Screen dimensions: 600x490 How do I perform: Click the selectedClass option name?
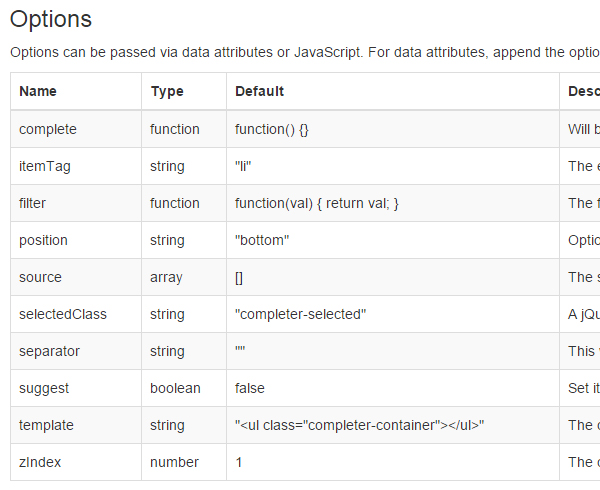click(63, 314)
